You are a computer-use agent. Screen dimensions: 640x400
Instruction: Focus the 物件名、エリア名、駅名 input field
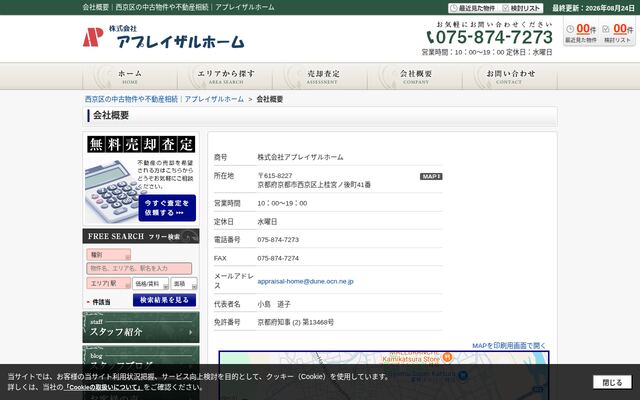click(x=139, y=268)
